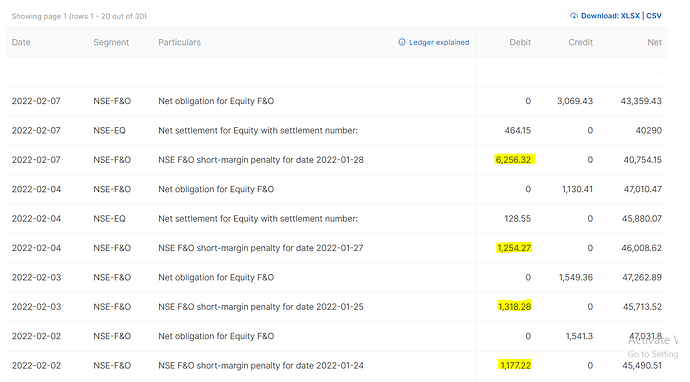The height and width of the screenshot is (382, 690).
Task: Select highlighted debit 1,318.28
Action: [514, 306]
